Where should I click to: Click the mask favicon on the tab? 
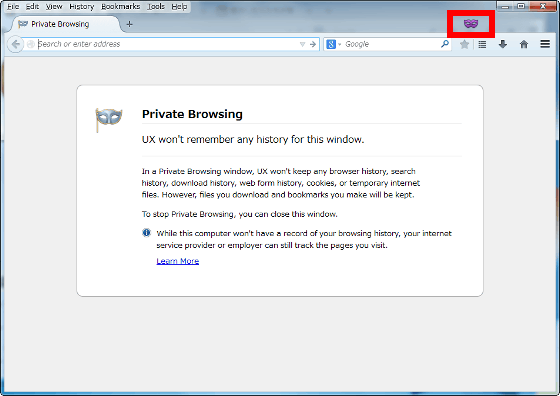[23, 24]
